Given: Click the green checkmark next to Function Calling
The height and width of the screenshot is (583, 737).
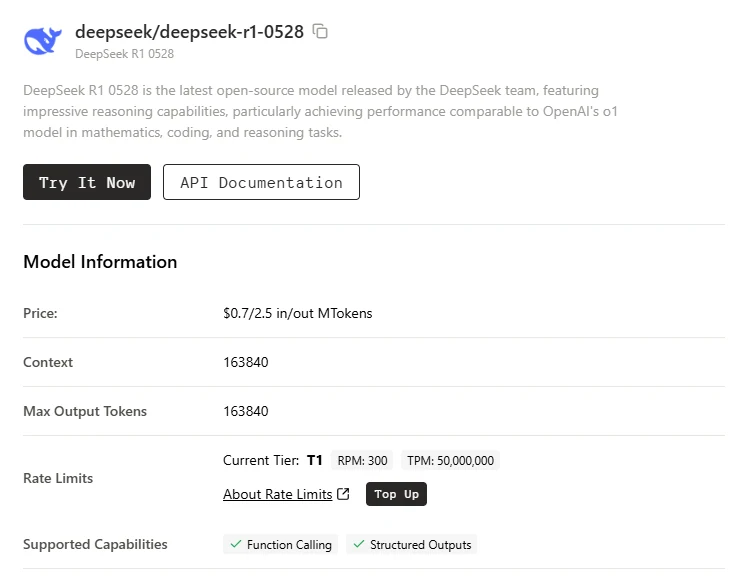Looking at the screenshot, I should (x=235, y=544).
